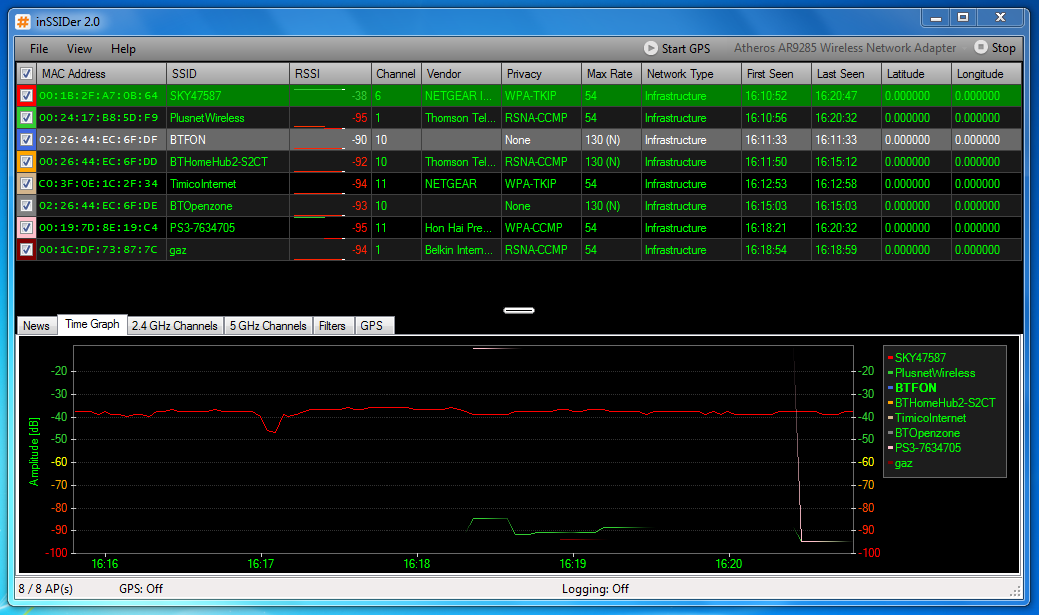Click the Start GPS play icon

651,48
